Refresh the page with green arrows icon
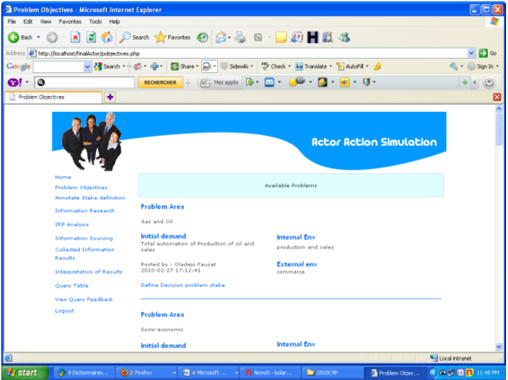 tap(91, 37)
